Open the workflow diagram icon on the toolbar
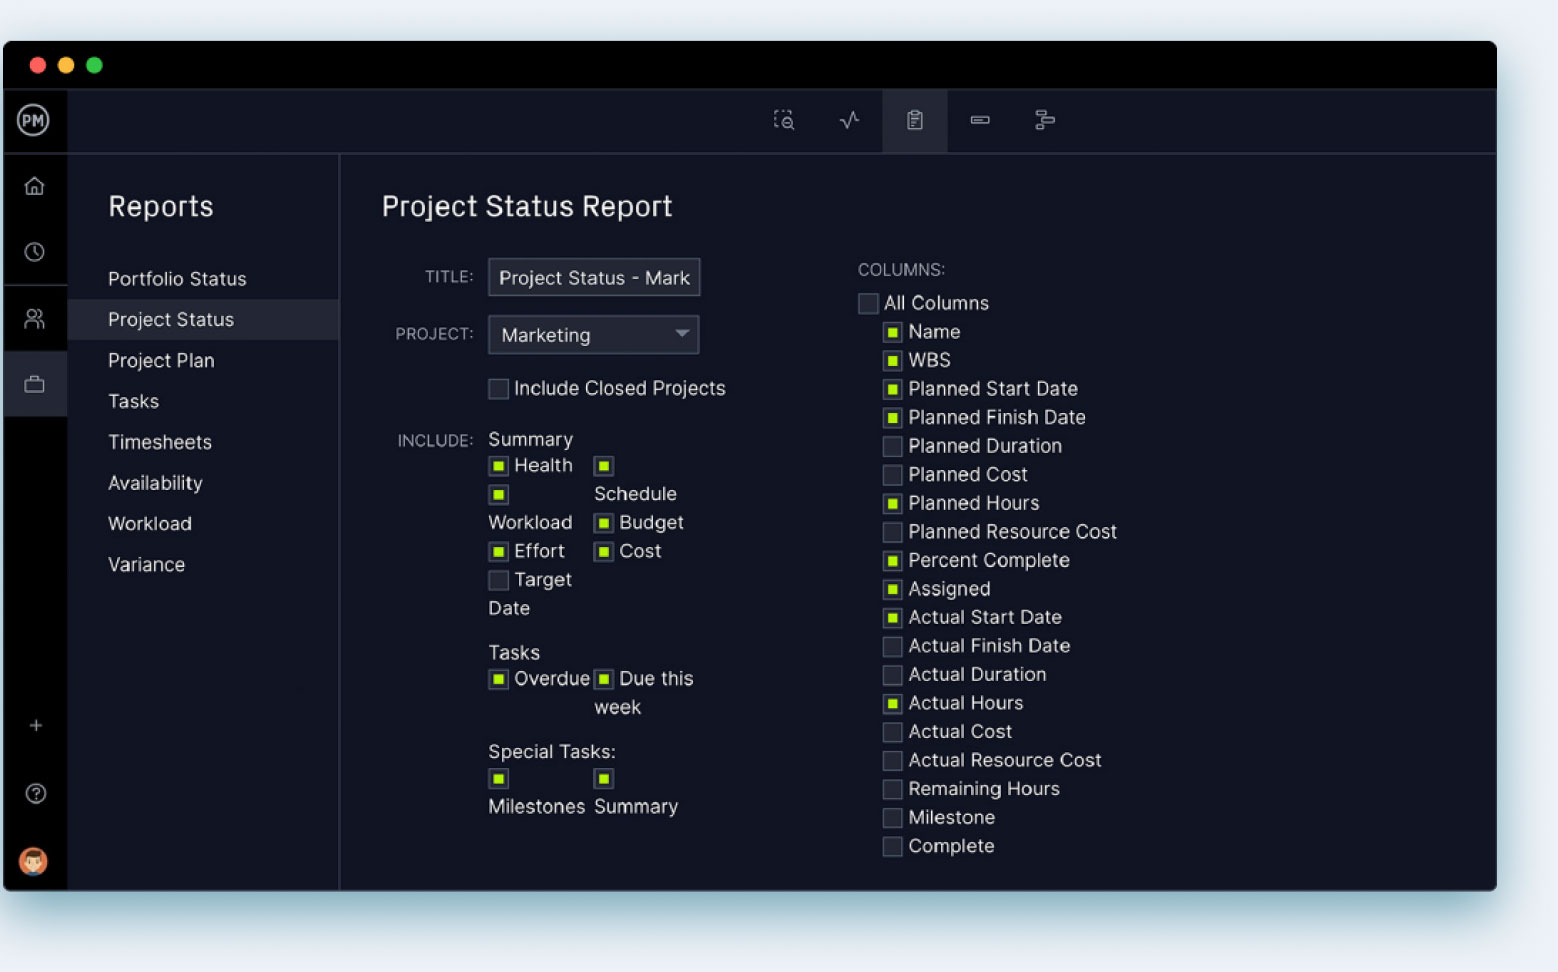Screen dimensions: 1558x972 click(1045, 120)
